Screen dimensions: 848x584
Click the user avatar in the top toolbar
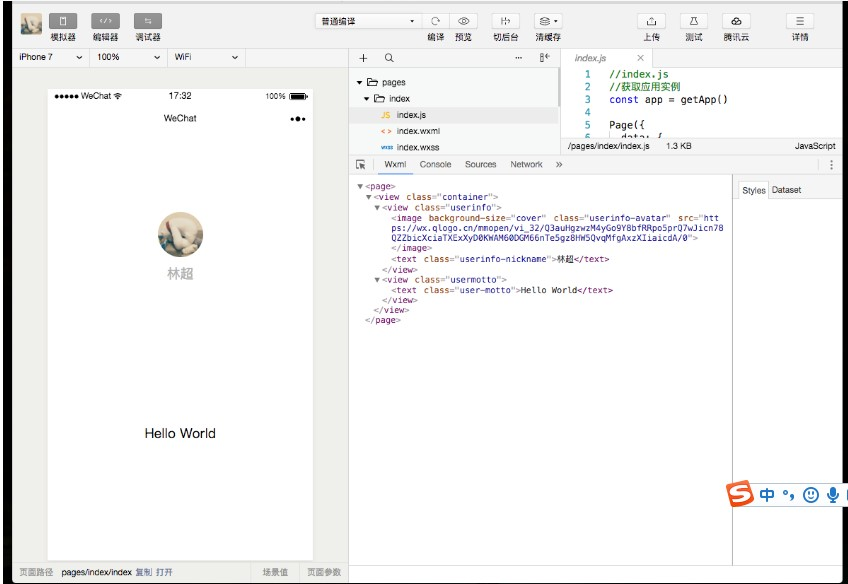point(31,24)
